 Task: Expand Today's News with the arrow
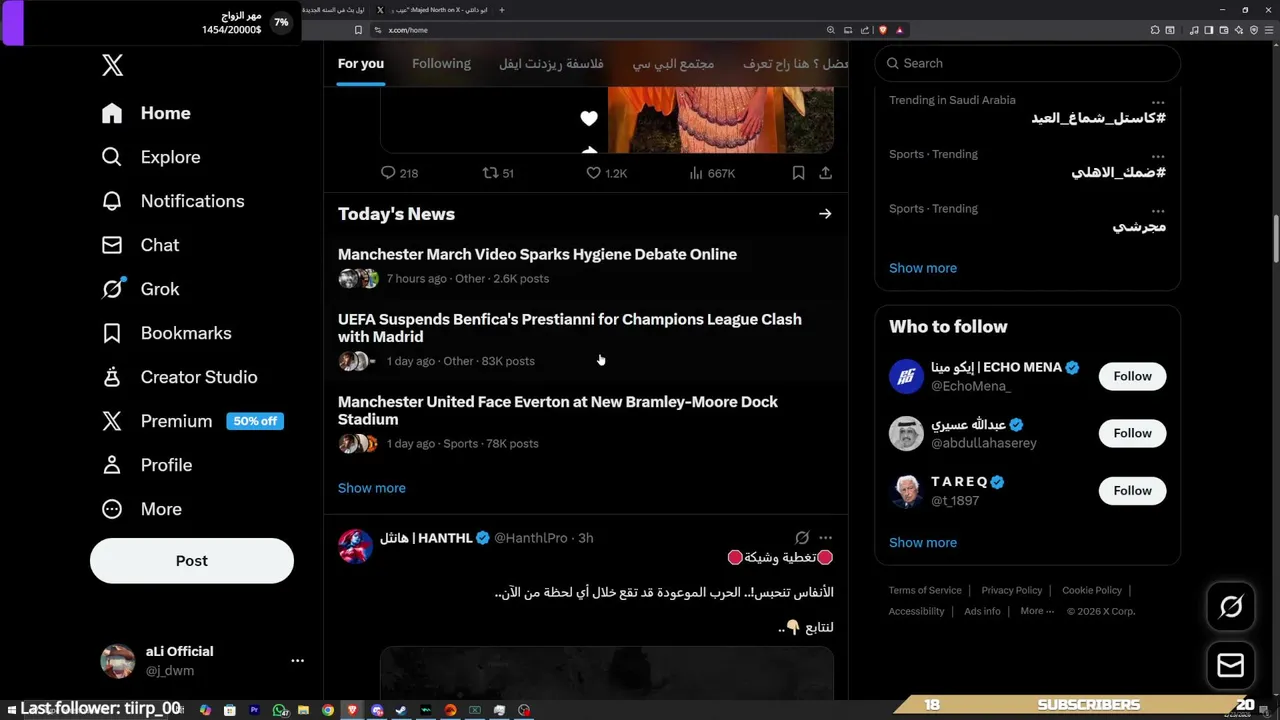pos(825,214)
